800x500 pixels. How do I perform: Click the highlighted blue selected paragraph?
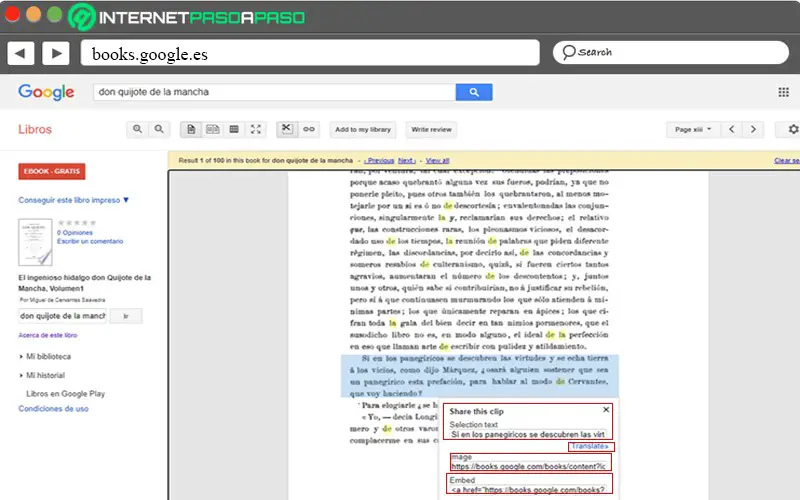(479, 376)
